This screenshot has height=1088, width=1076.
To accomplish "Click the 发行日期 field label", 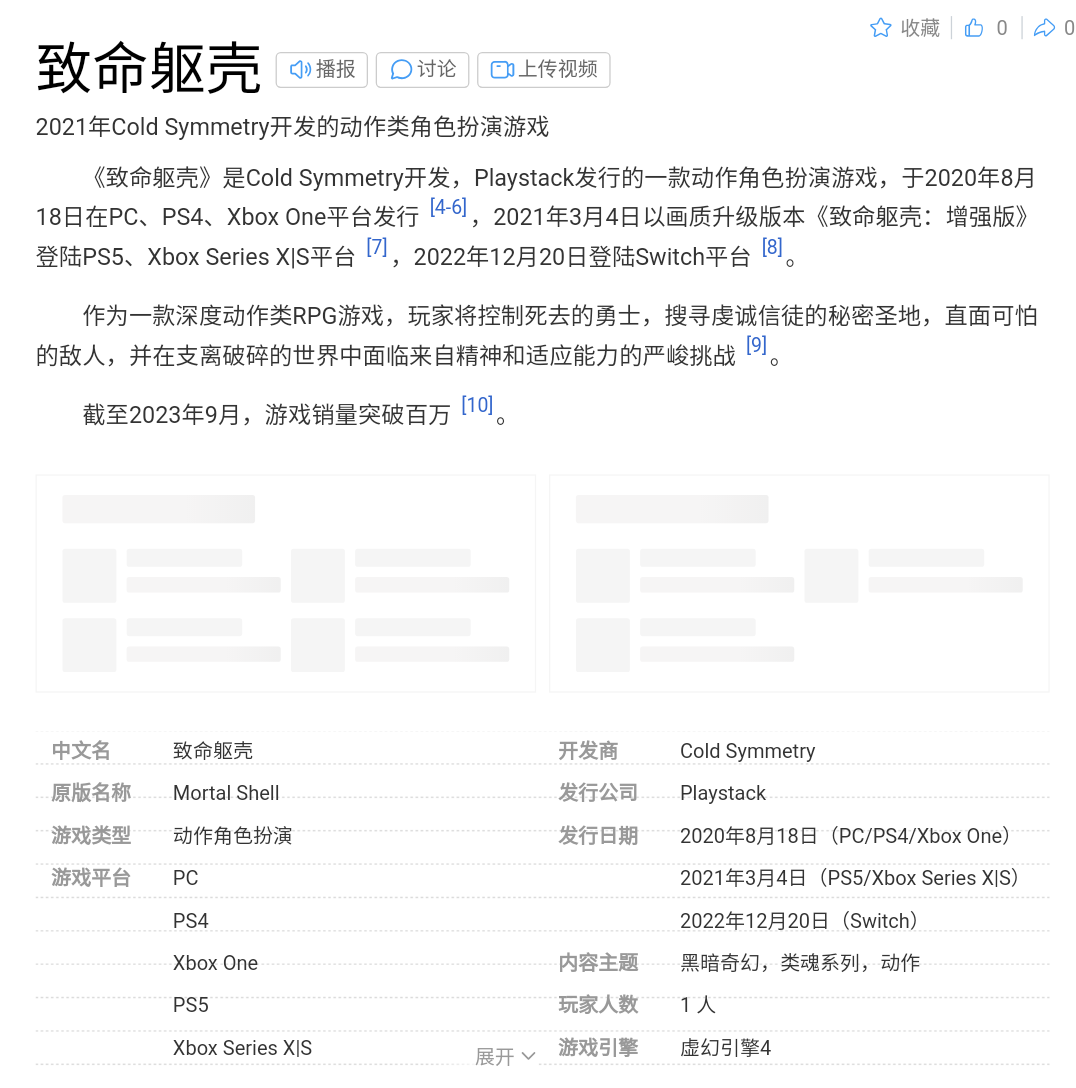I will (x=598, y=835).
